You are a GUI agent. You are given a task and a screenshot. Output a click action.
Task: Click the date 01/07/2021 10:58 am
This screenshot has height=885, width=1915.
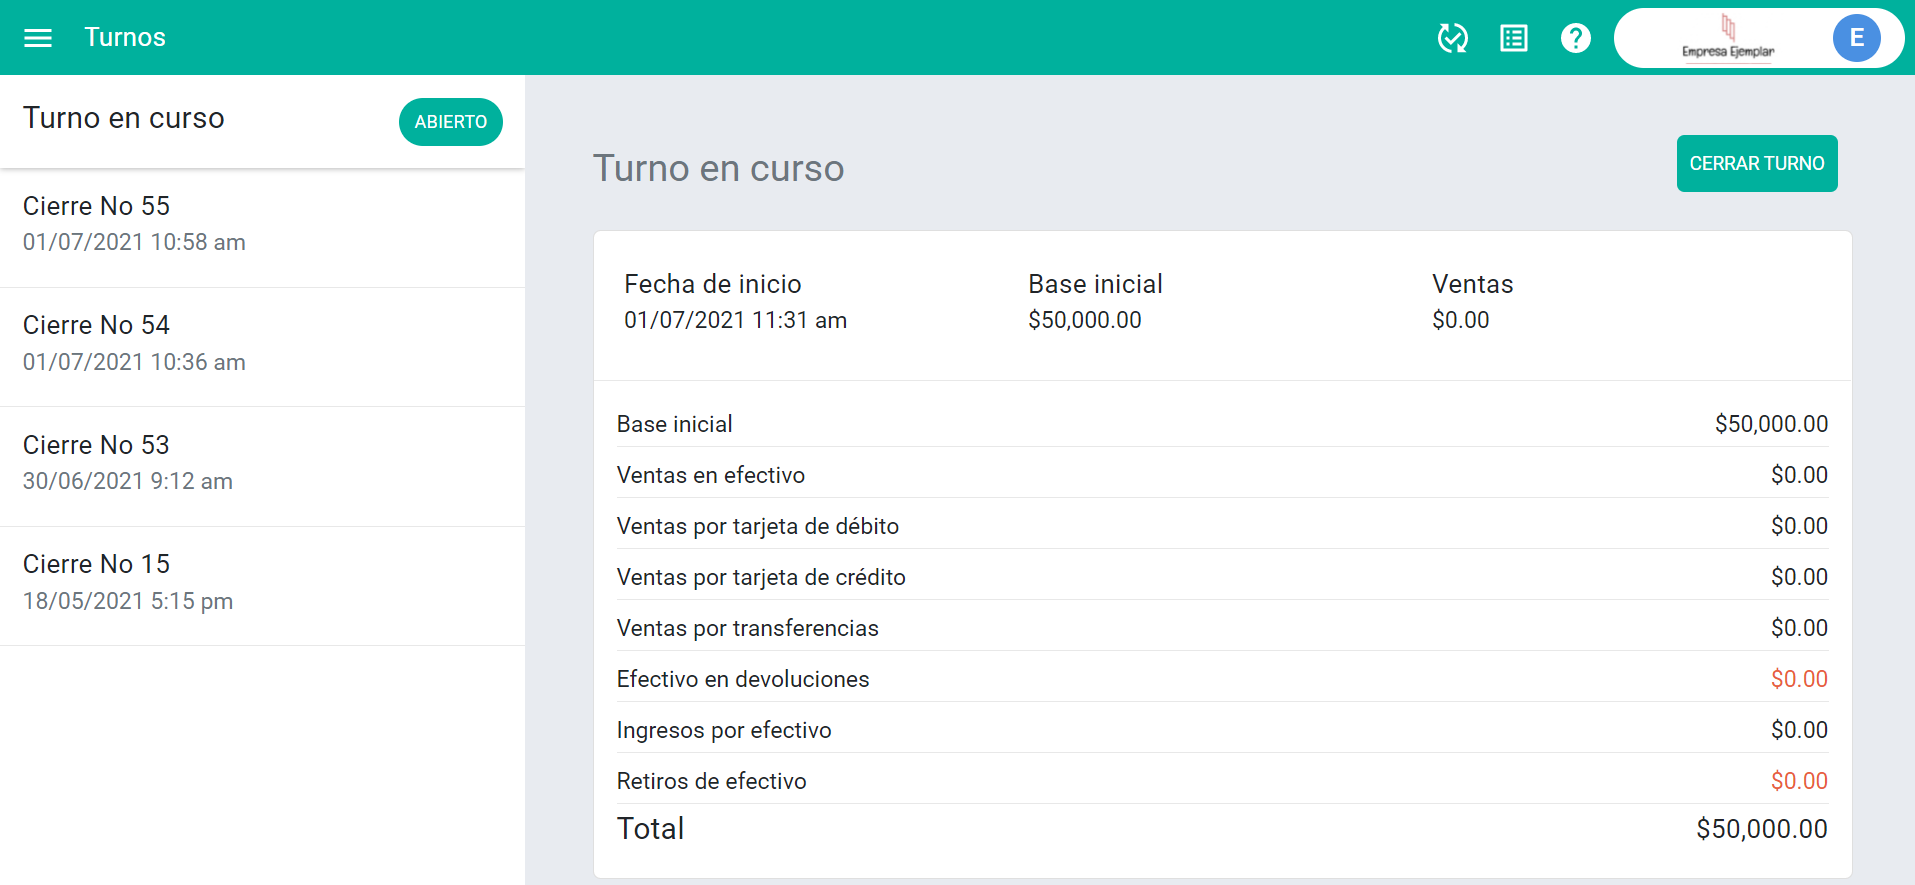click(134, 243)
